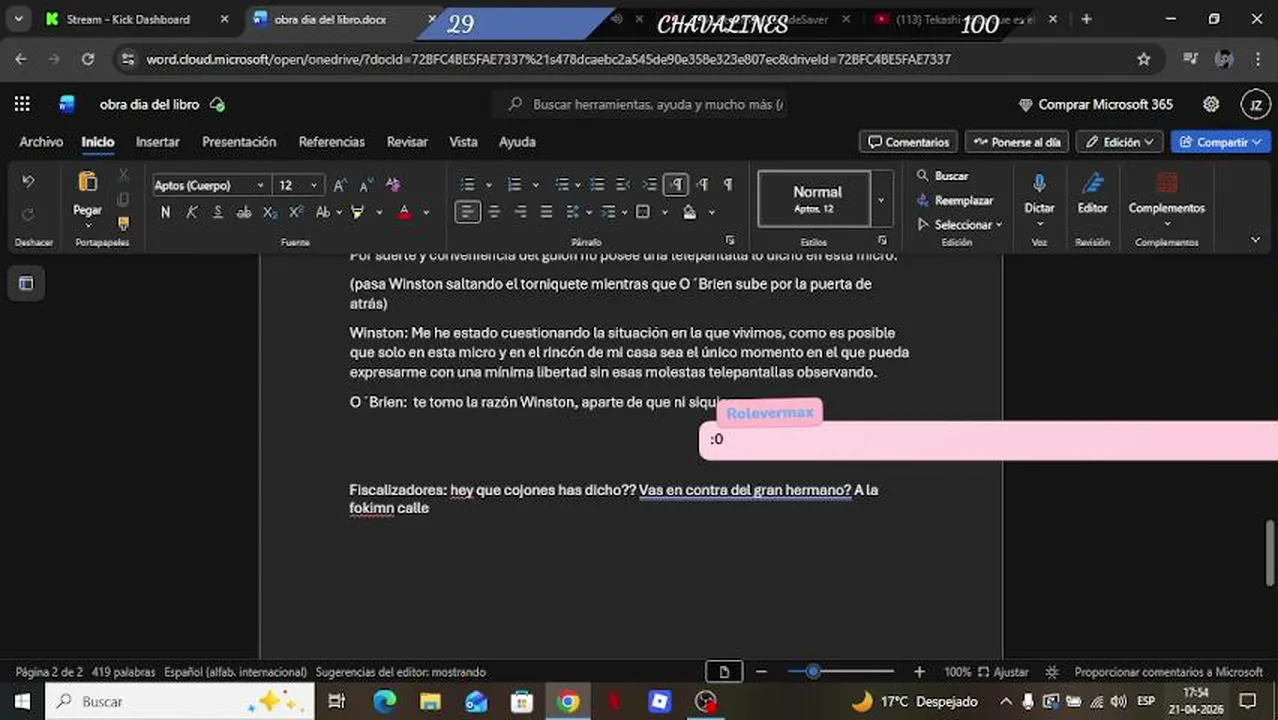This screenshot has width=1278, height=720.
Task: Set left-to-right text direction
Action: click(677, 184)
